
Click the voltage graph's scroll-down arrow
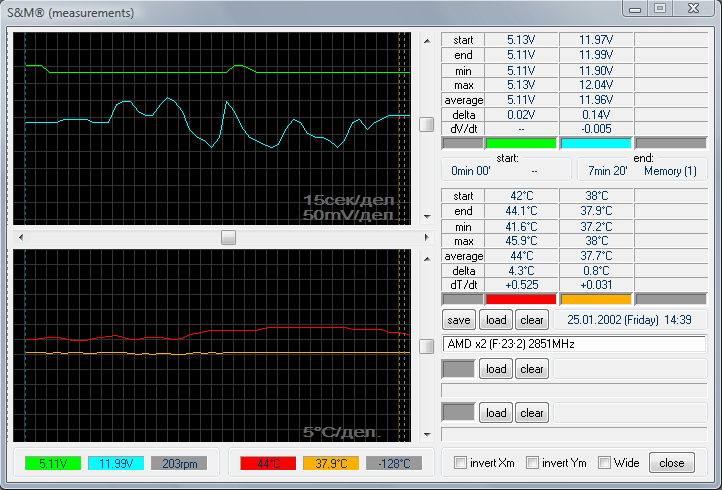(x=427, y=216)
